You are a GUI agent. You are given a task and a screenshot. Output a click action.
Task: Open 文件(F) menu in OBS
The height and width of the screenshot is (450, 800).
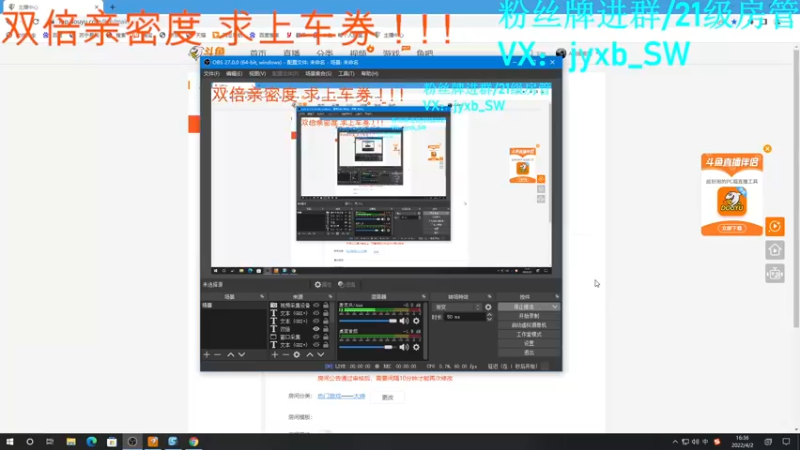[x=212, y=74]
